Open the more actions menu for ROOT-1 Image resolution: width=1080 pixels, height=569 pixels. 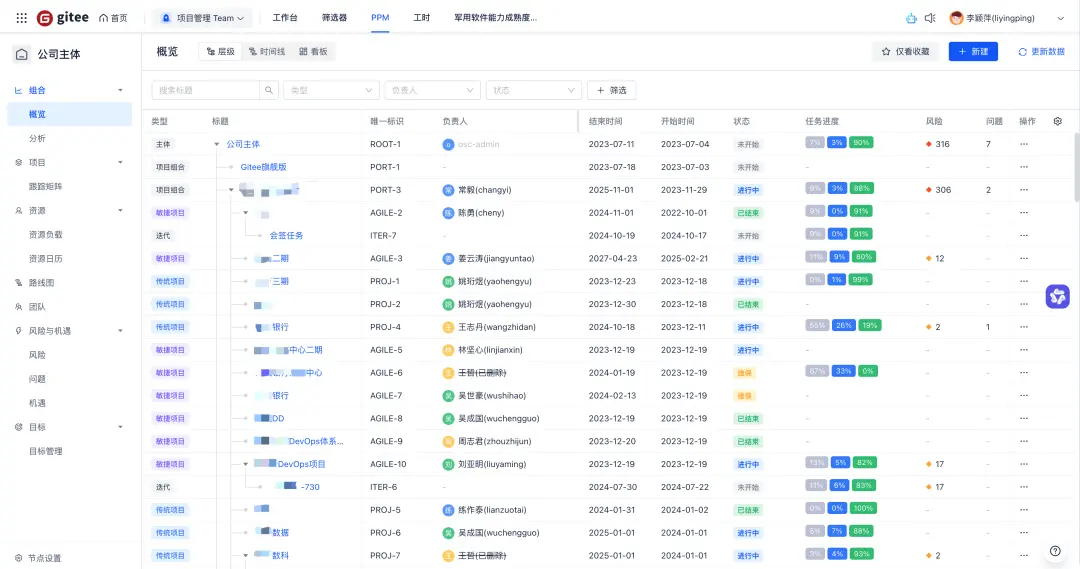coord(1024,144)
